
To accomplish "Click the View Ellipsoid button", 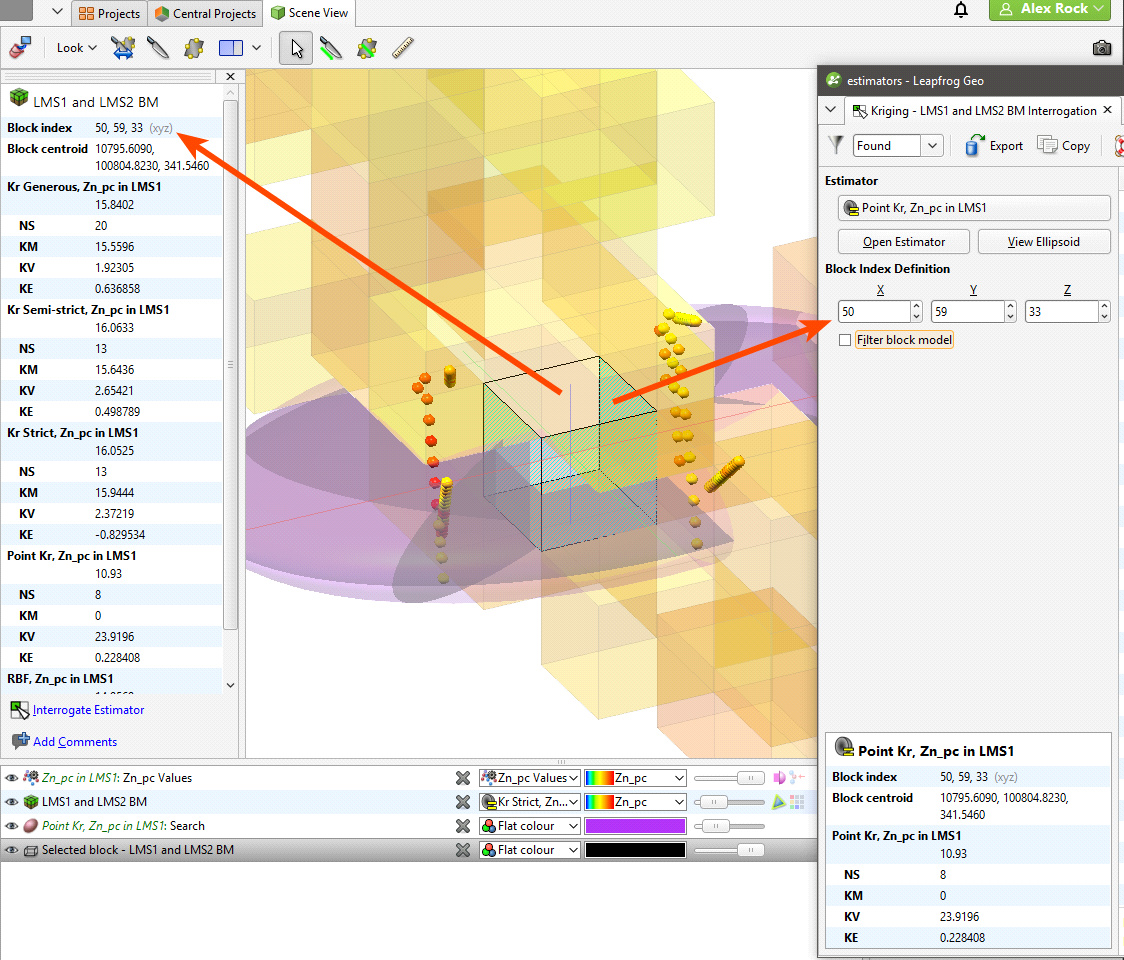I will pyautogui.click(x=1044, y=242).
